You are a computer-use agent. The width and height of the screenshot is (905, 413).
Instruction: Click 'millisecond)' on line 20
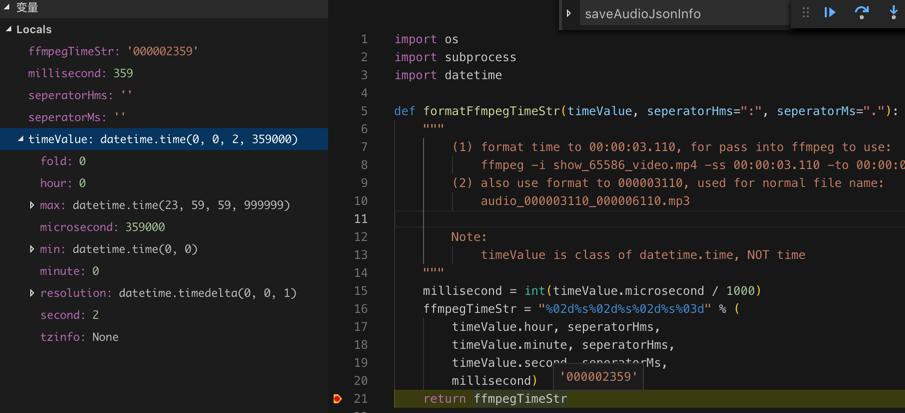point(495,381)
